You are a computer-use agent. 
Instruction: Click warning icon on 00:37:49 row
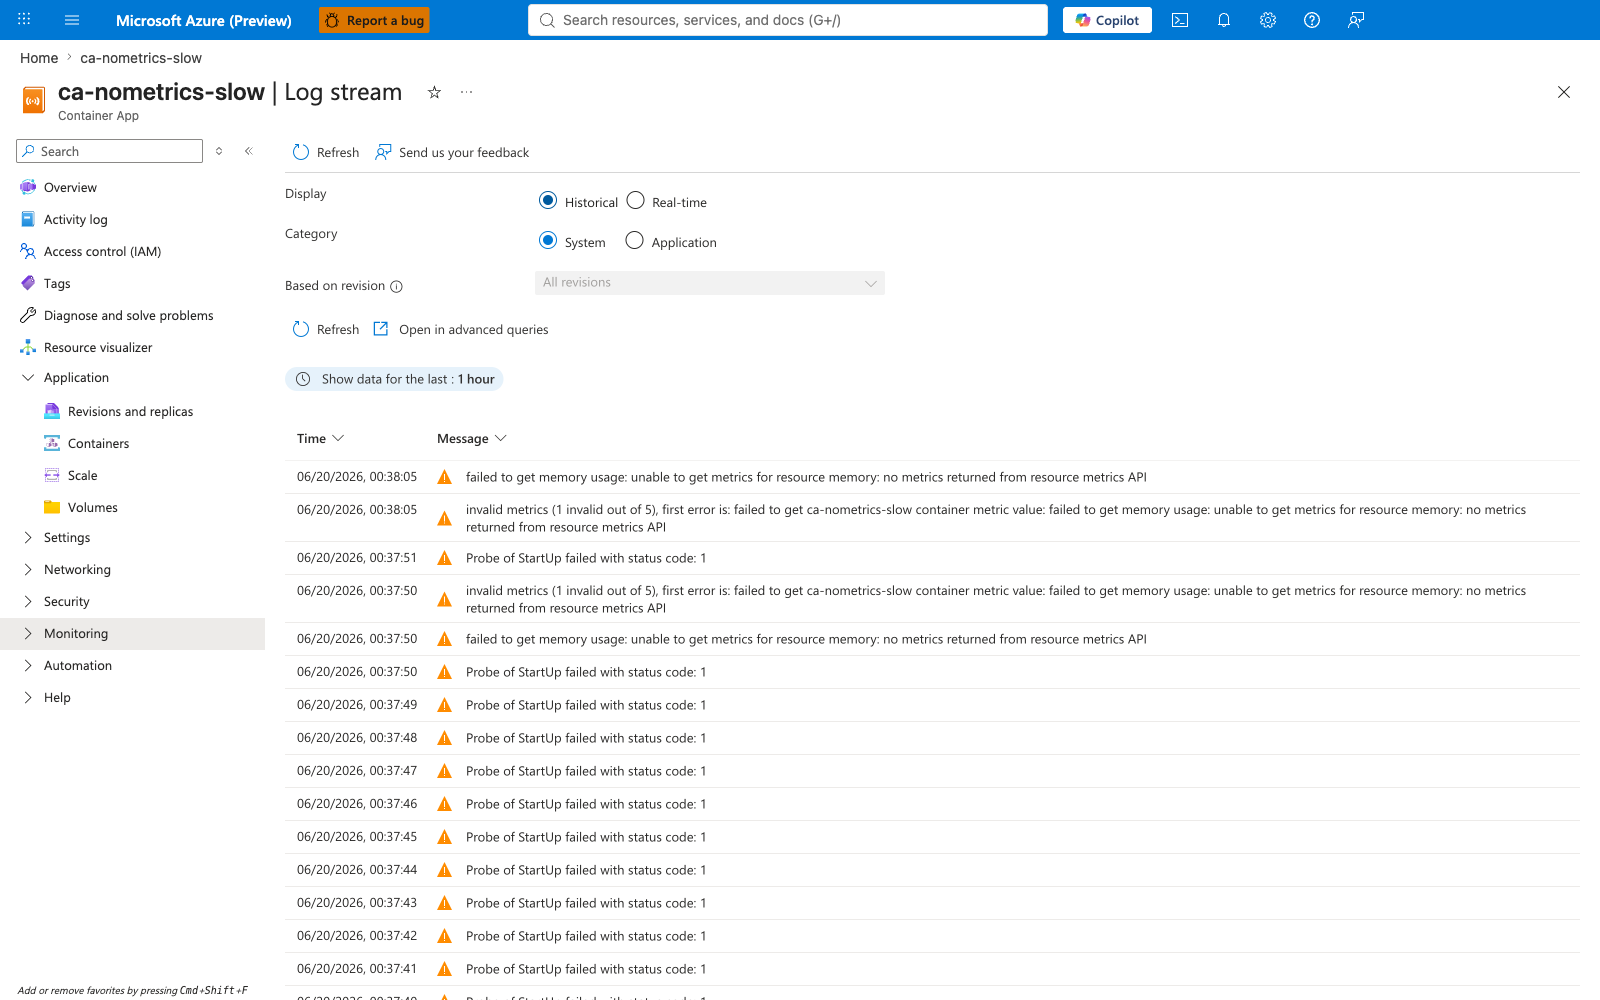445,705
